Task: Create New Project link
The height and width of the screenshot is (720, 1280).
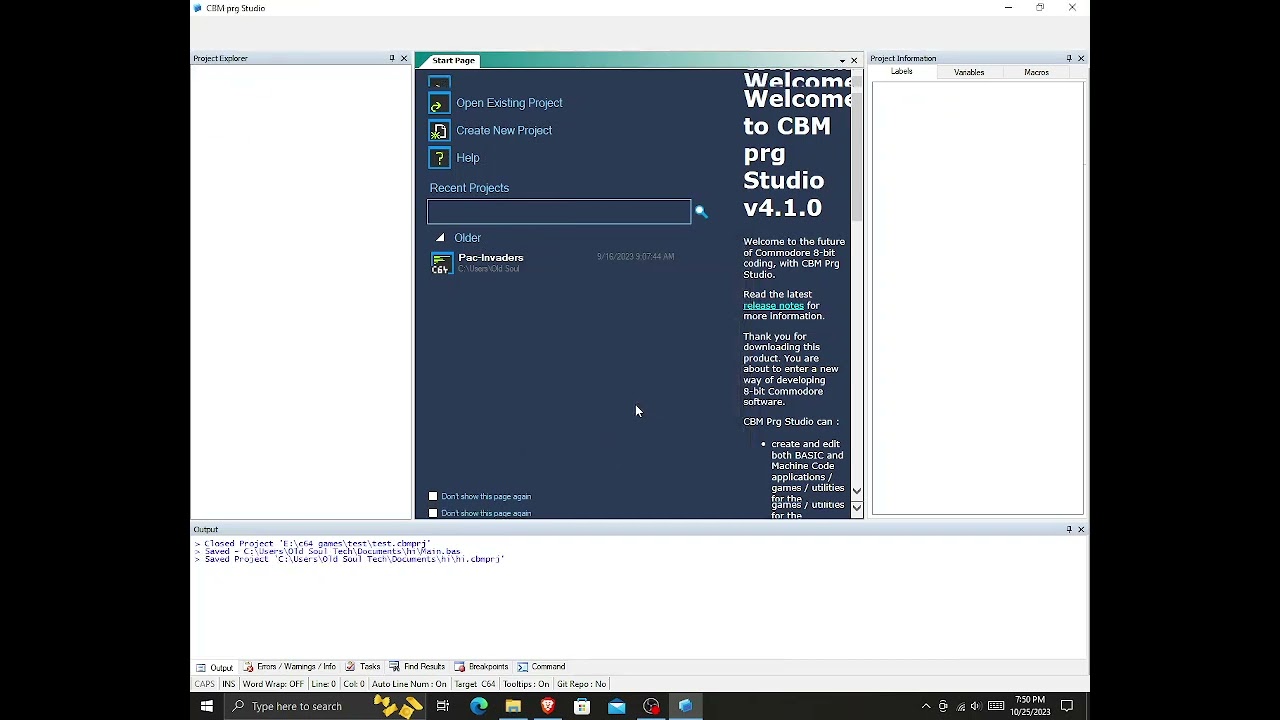Action: [x=504, y=130]
